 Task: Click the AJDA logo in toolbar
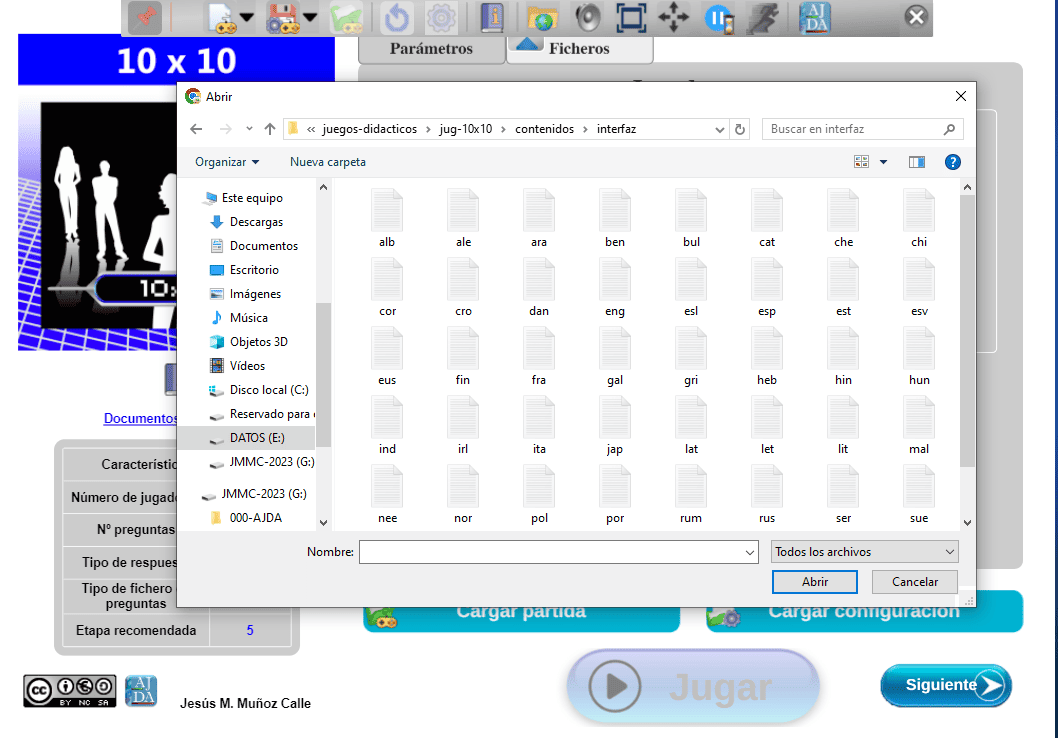click(x=814, y=18)
